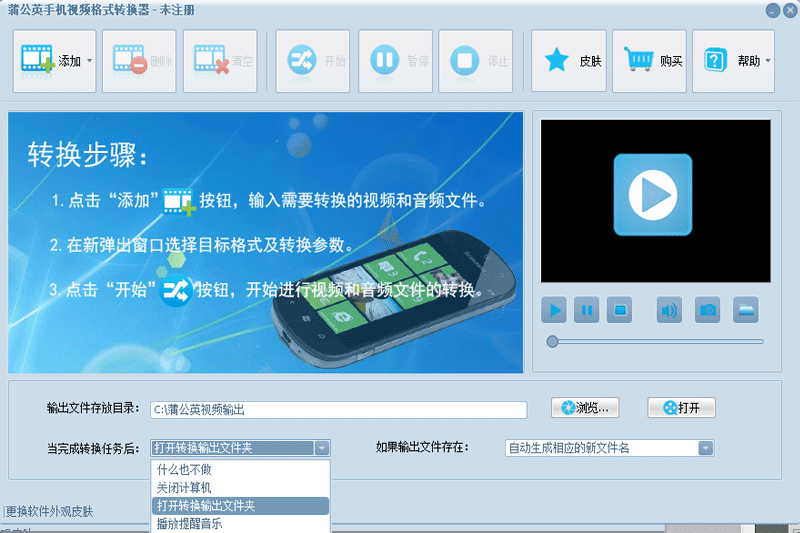Expand the 添加 button's dropdown arrow
Viewport: 800px width, 533px height.
pyautogui.click(x=90, y=61)
